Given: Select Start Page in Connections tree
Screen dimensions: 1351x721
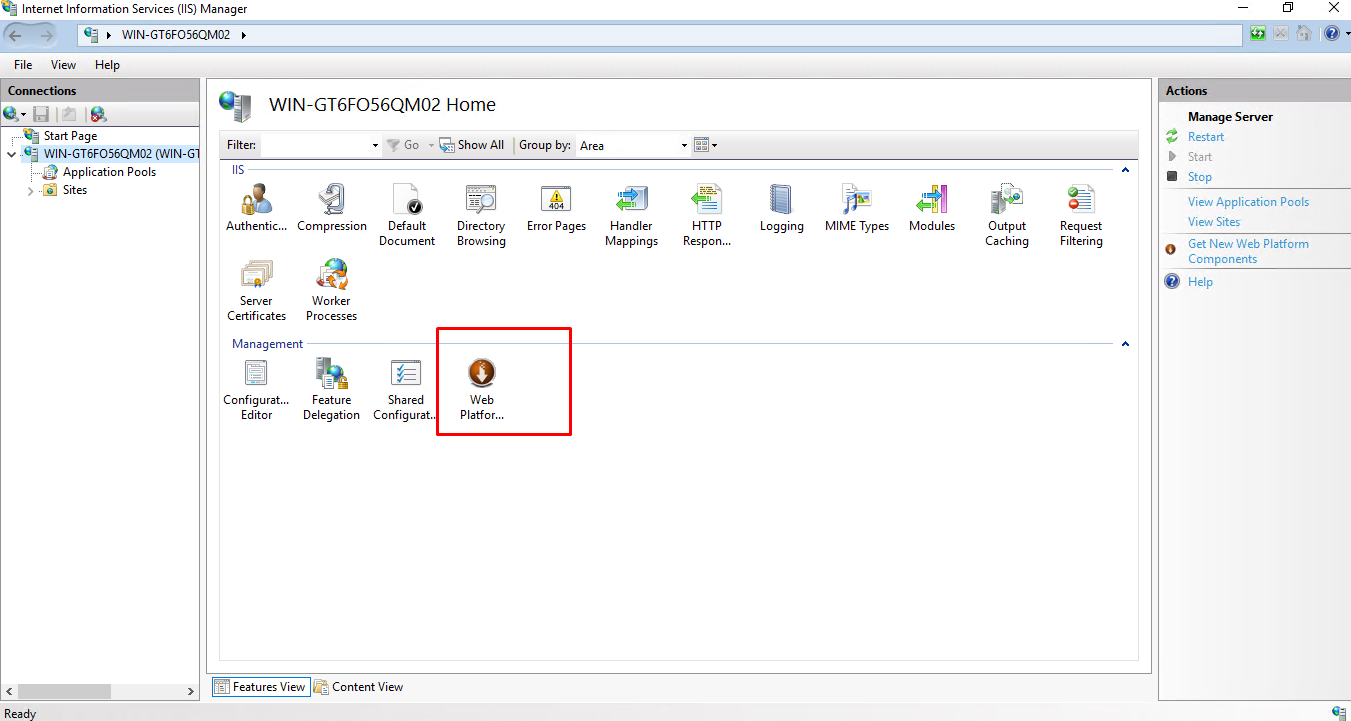Looking at the screenshot, I should (70, 136).
